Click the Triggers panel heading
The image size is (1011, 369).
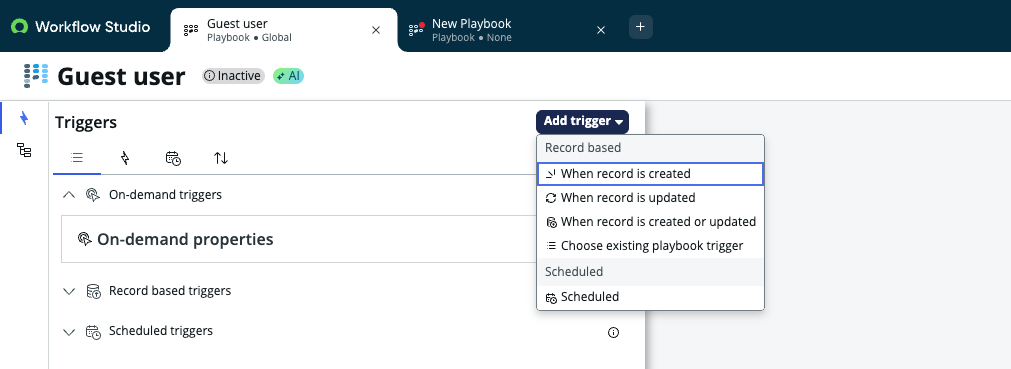[x=86, y=123]
